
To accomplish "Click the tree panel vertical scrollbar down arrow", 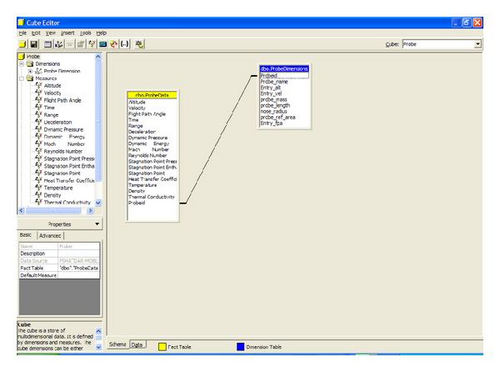I will (98, 202).
